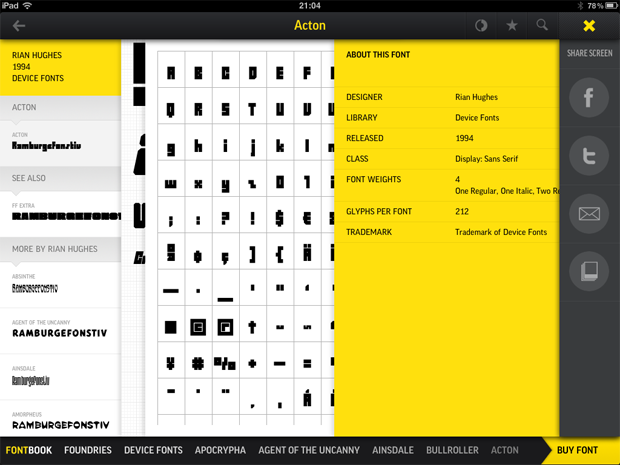This screenshot has height=465, width=620.
Task: Tap the Acton title in top bar
Action: pyautogui.click(x=310, y=25)
